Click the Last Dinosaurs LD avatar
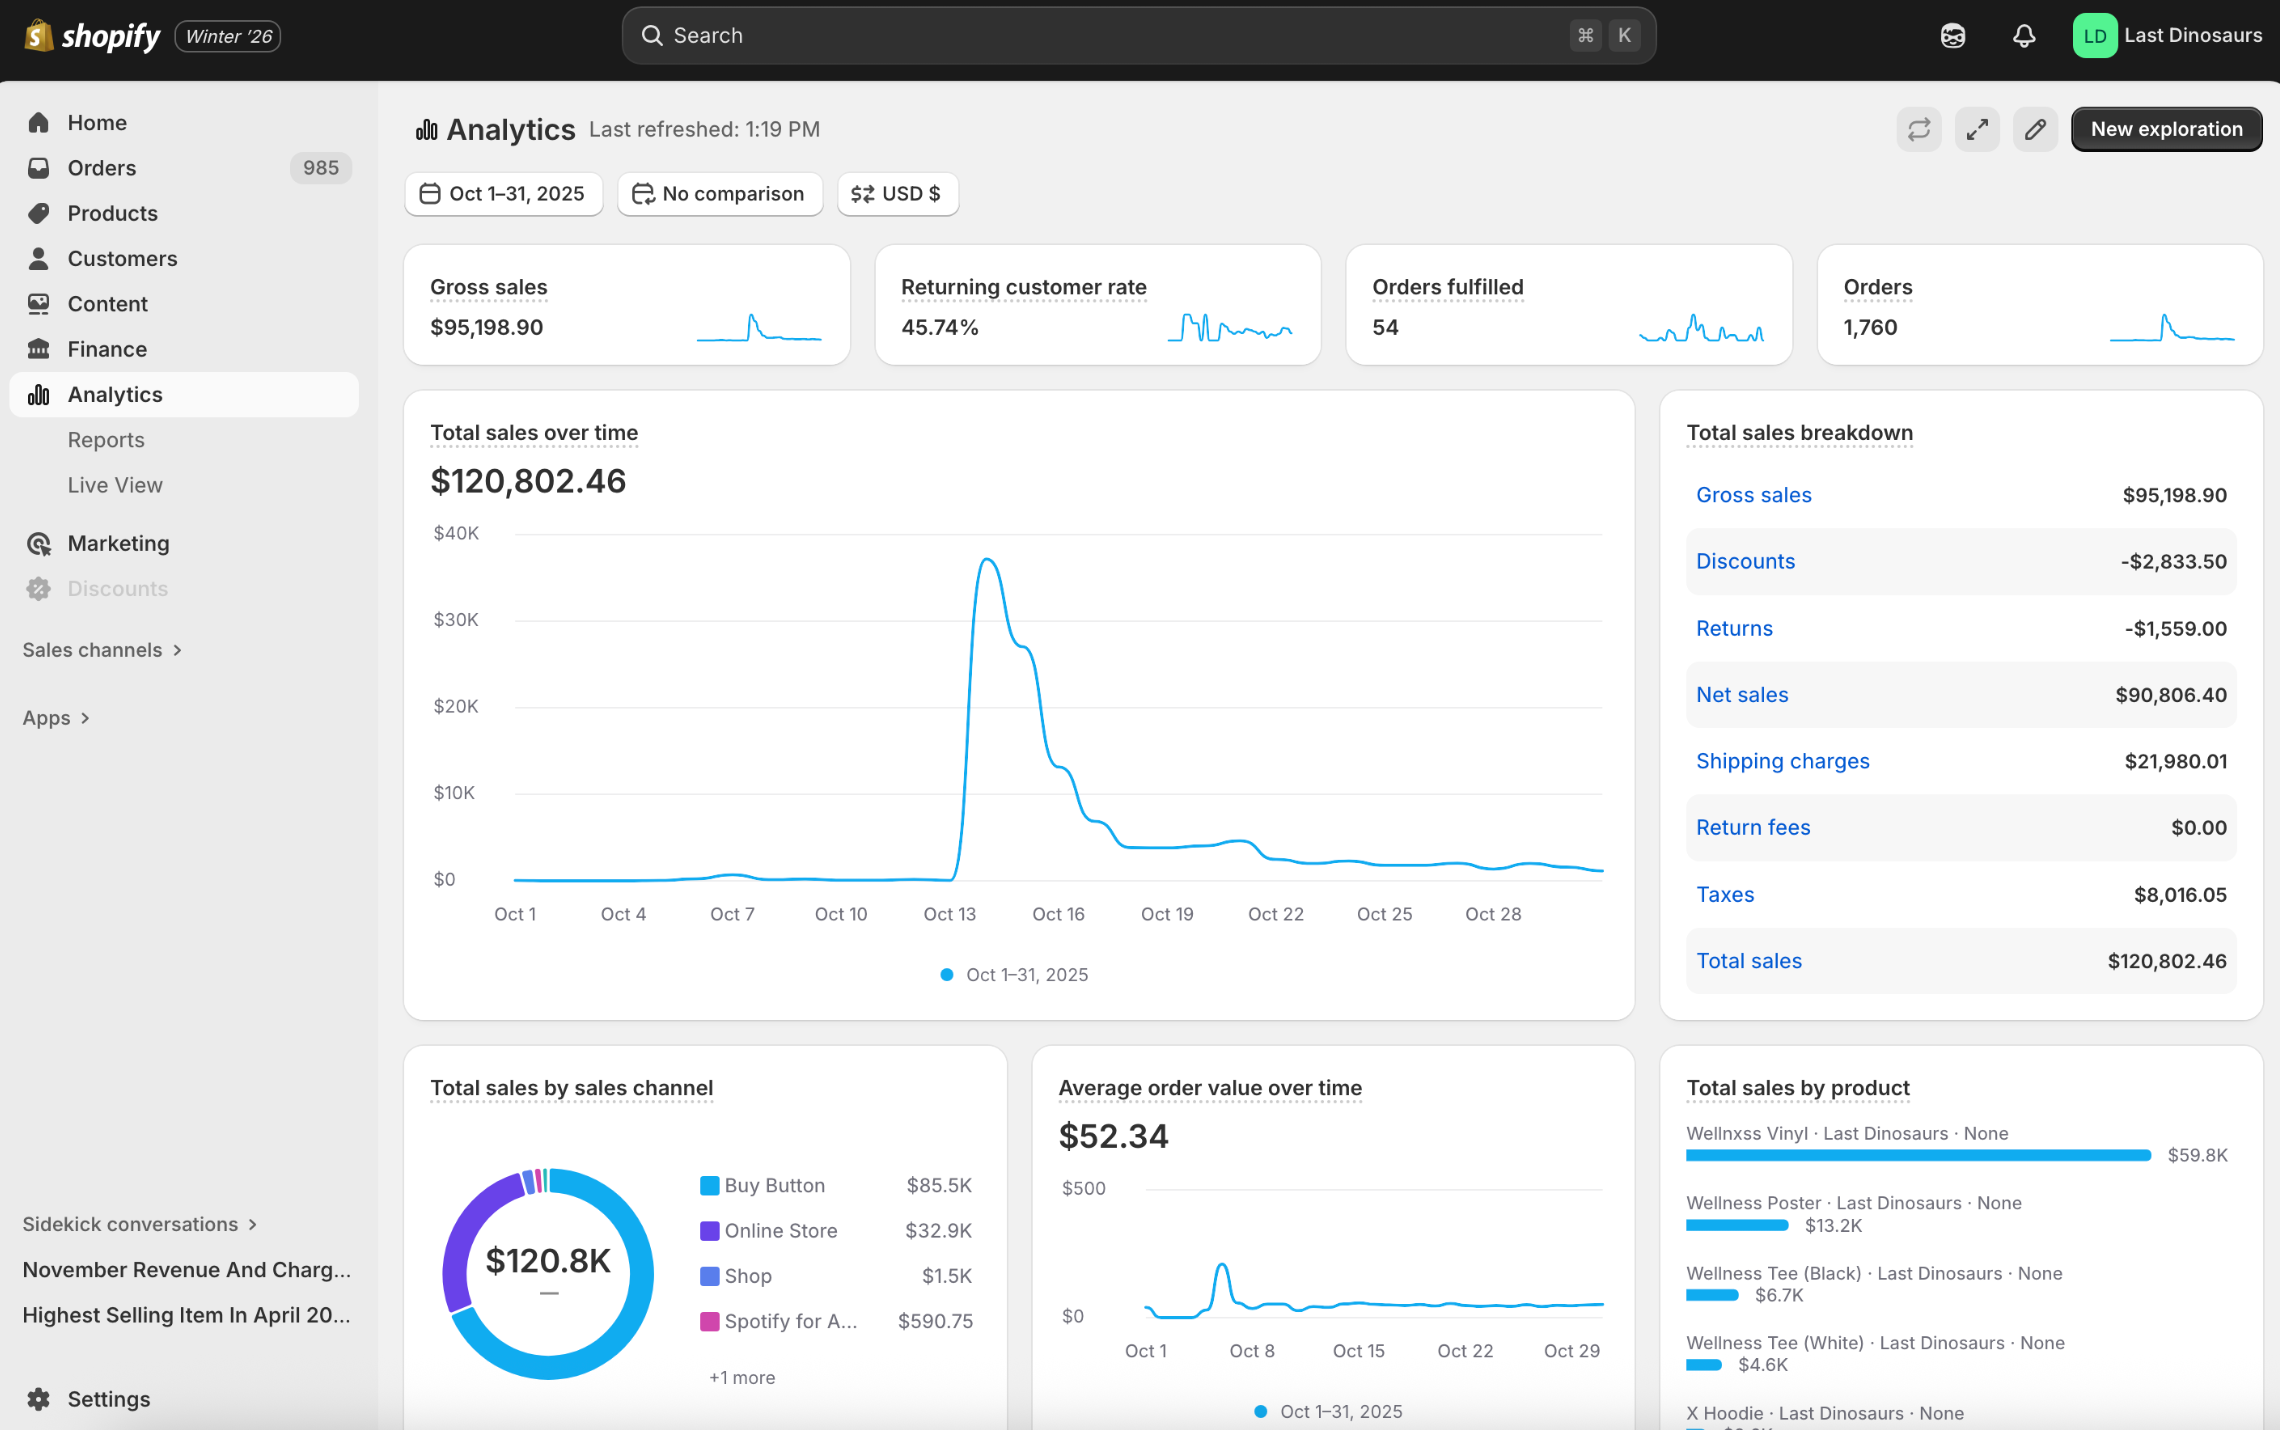The image size is (2280, 1430). tap(2094, 36)
